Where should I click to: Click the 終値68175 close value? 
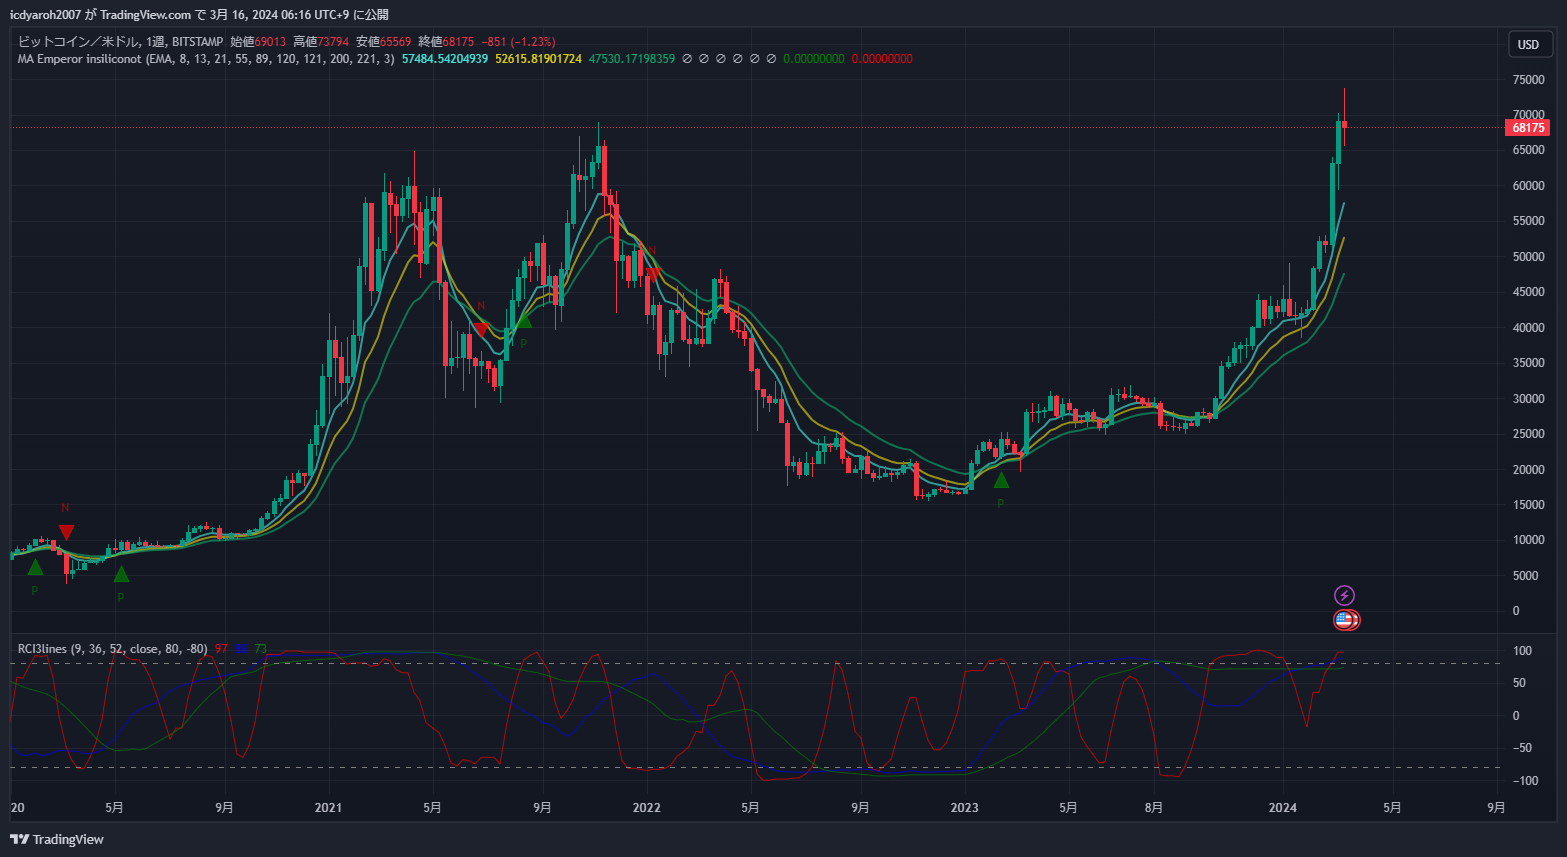pos(446,42)
